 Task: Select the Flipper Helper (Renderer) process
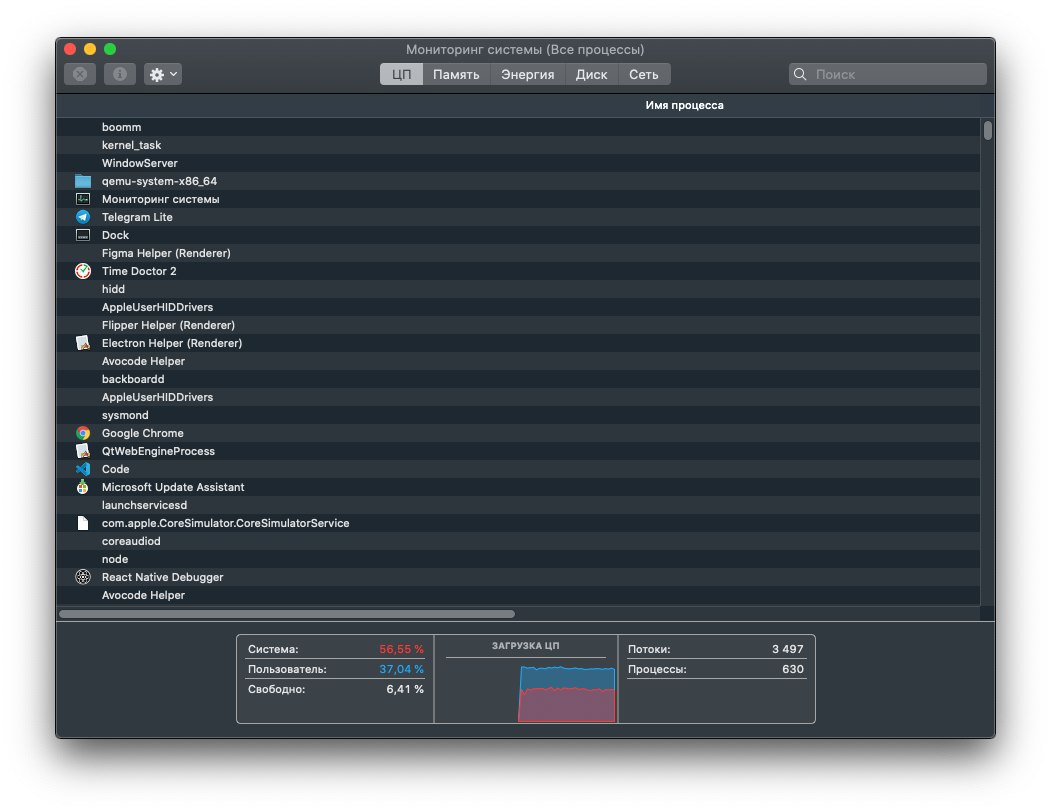pos(518,325)
